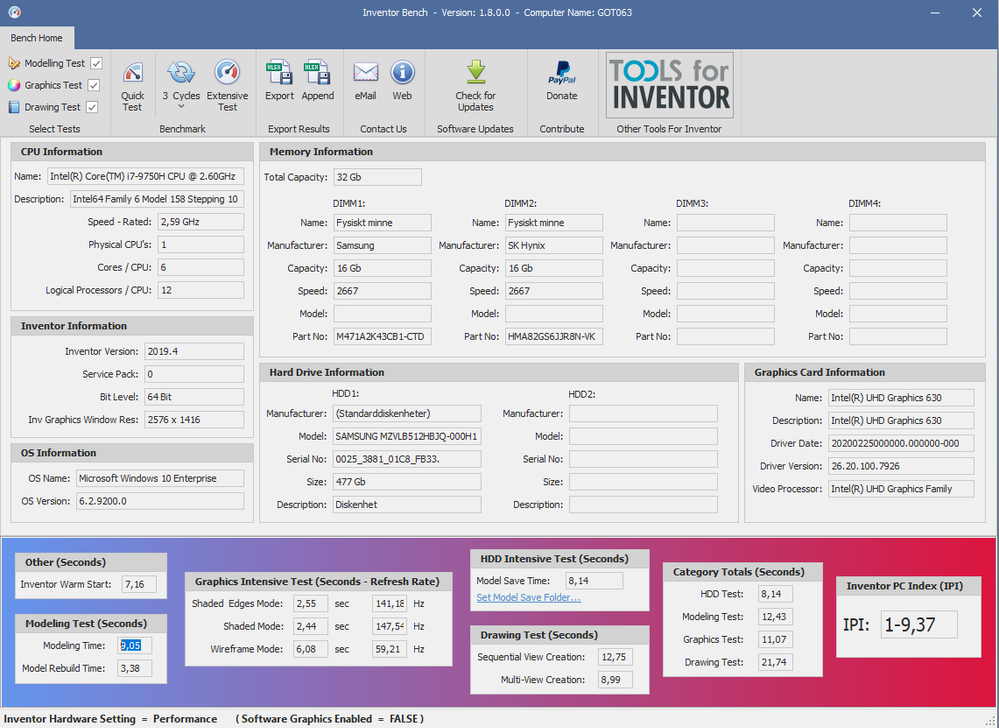The width and height of the screenshot is (999, 728).
Task: Run the Quick Test benchmark
Action: click(x=133, y=87)
